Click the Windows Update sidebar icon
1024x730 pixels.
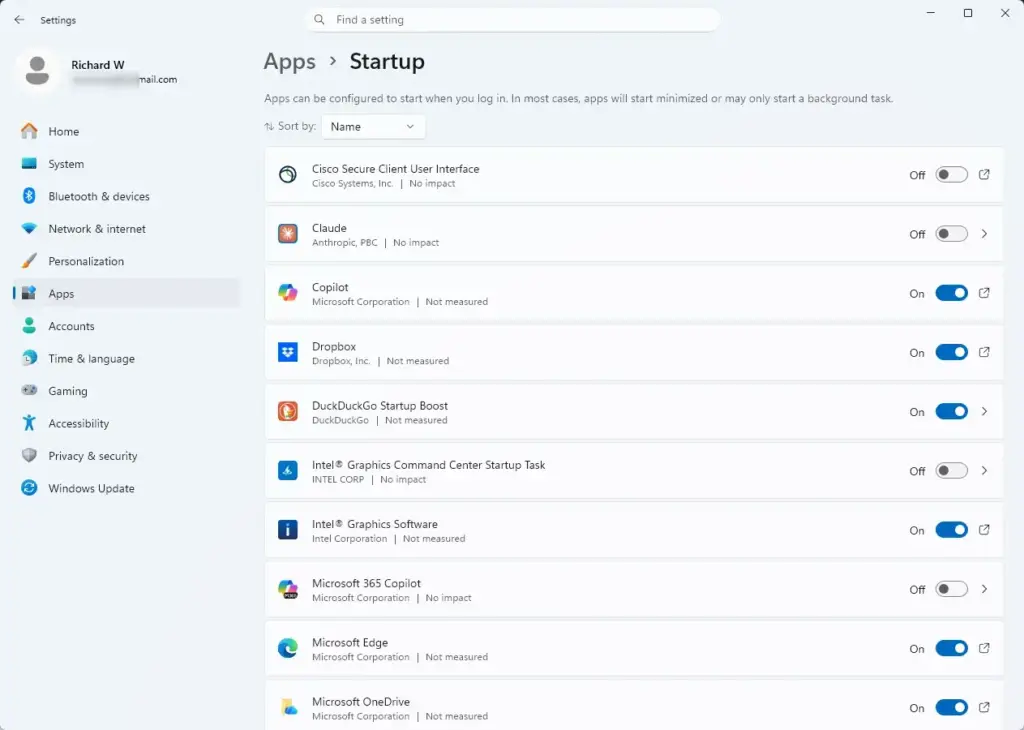[29, 488]
